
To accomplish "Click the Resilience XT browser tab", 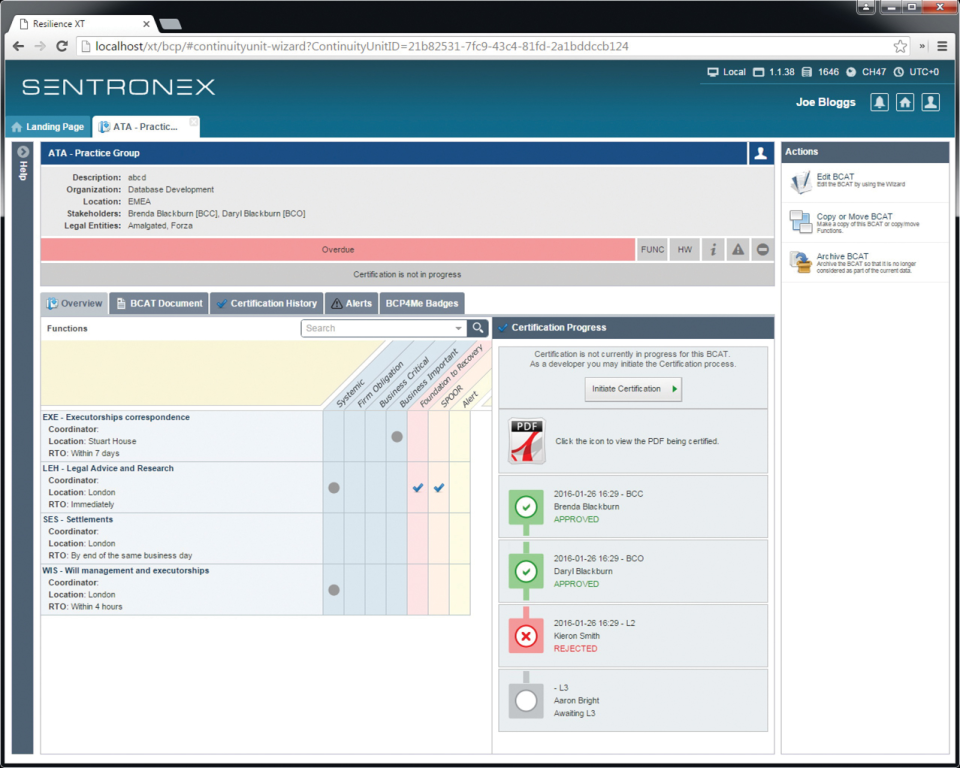I will (x=81, y=24).
